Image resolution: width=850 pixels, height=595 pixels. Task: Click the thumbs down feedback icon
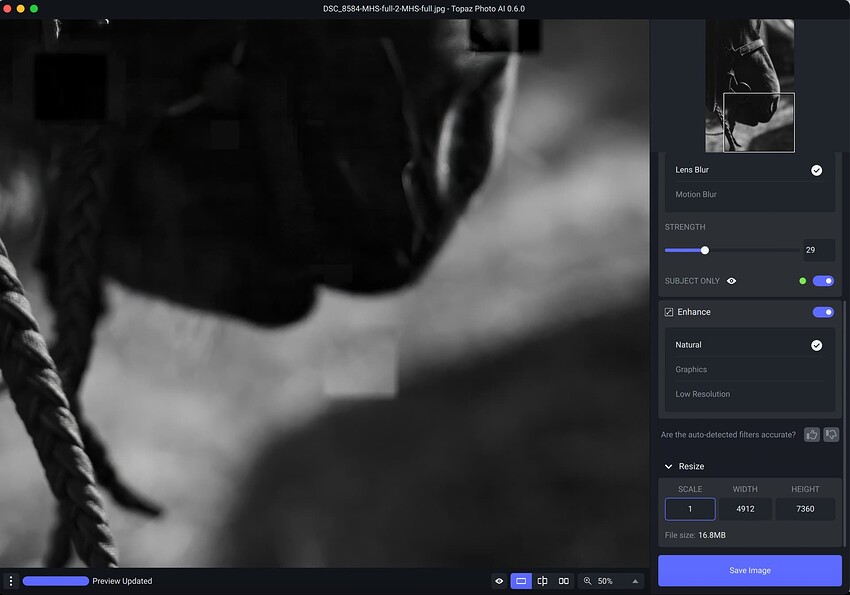click(x=831, y=434)
